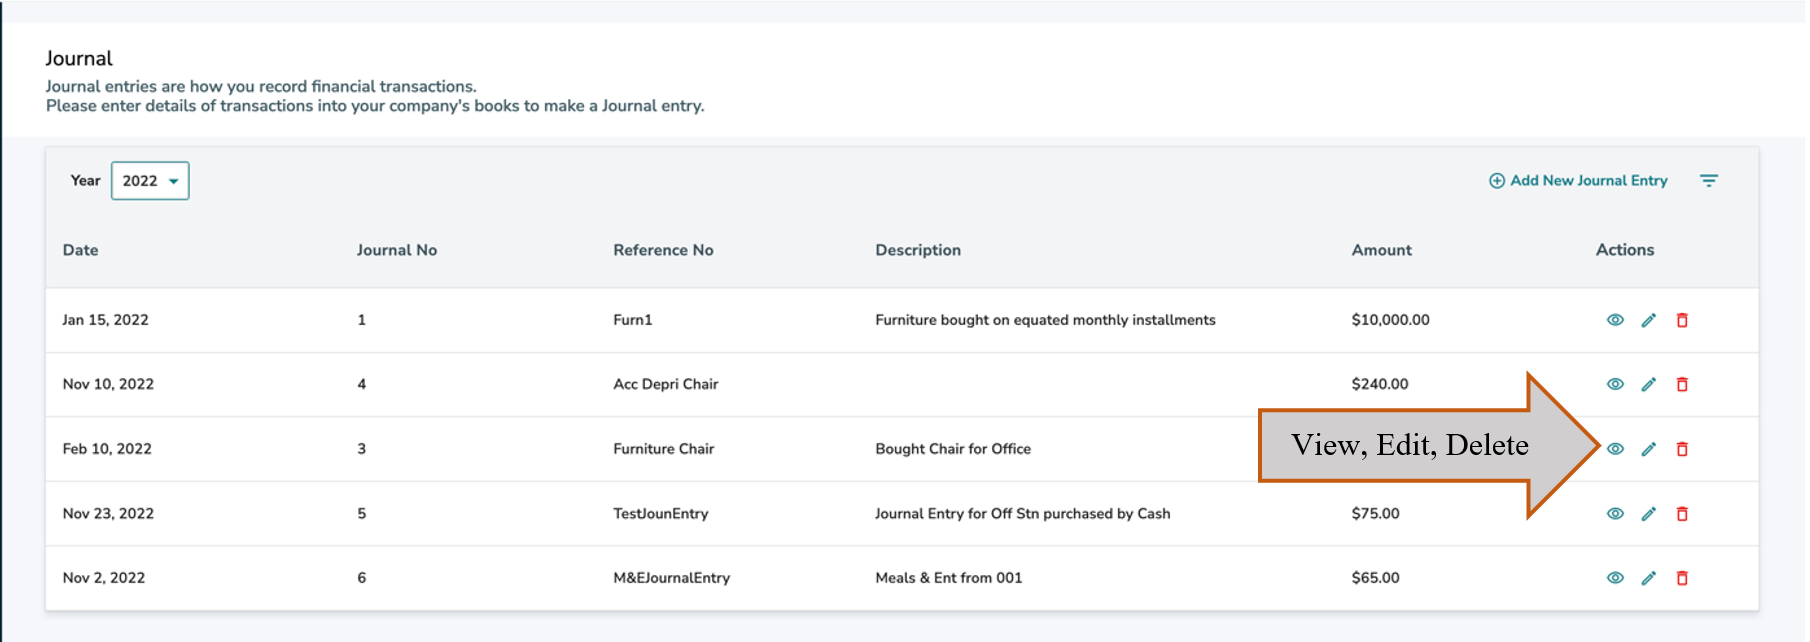The image size is (1810, 642).
Task: Click Add New Journal Entry link
Action: pyautogui.click(x=1578, y=181)
